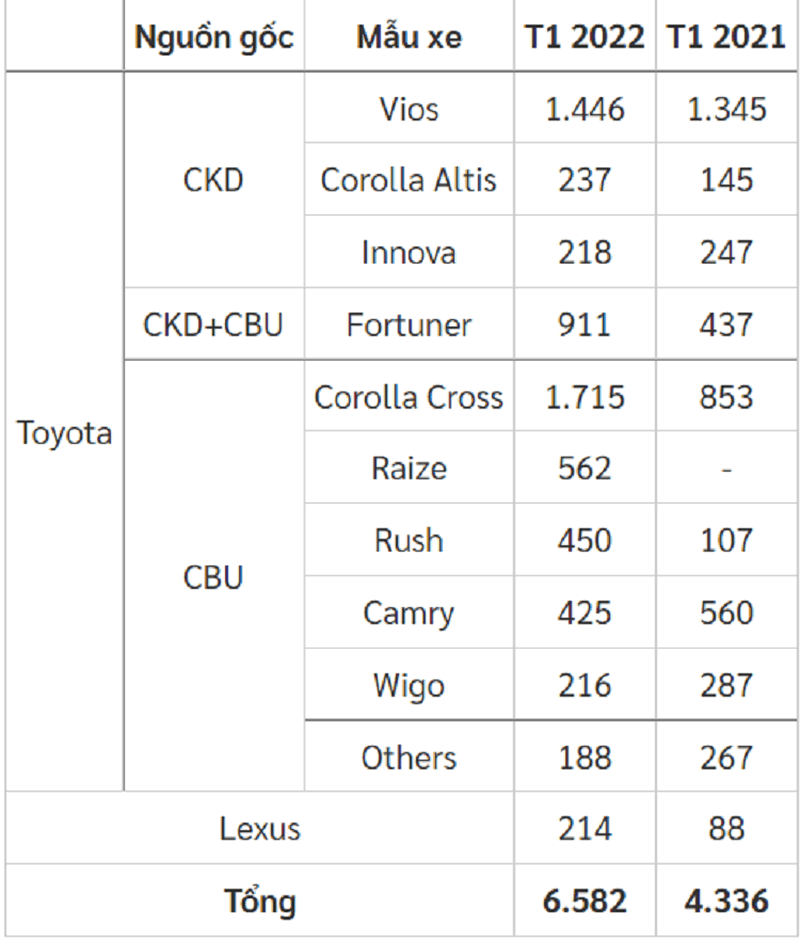The image size is (800, 940).
Task: Select the Camry model cell
Action: pyautogui.click(x=409, y=612)
